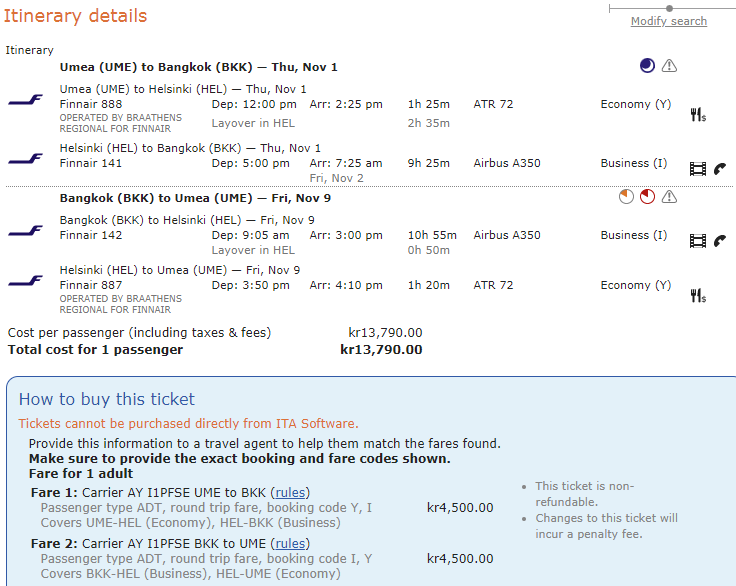Click warning triangle for Bangkok to Umea

point(669,197)
